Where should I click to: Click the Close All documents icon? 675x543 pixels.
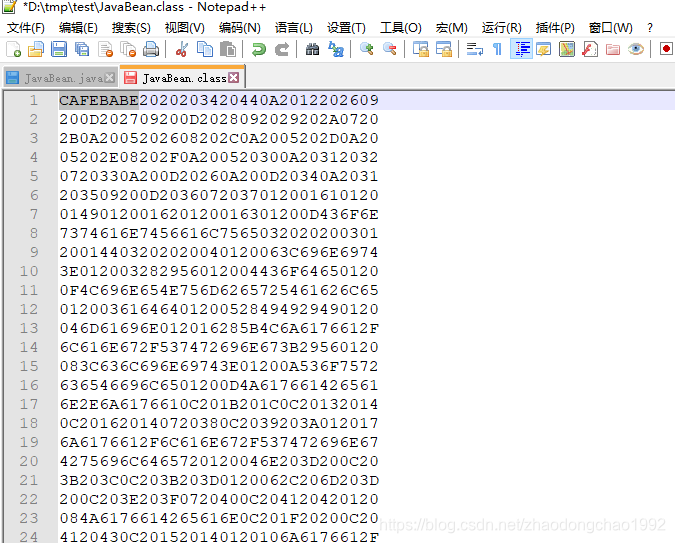click(x=128, y=49)
